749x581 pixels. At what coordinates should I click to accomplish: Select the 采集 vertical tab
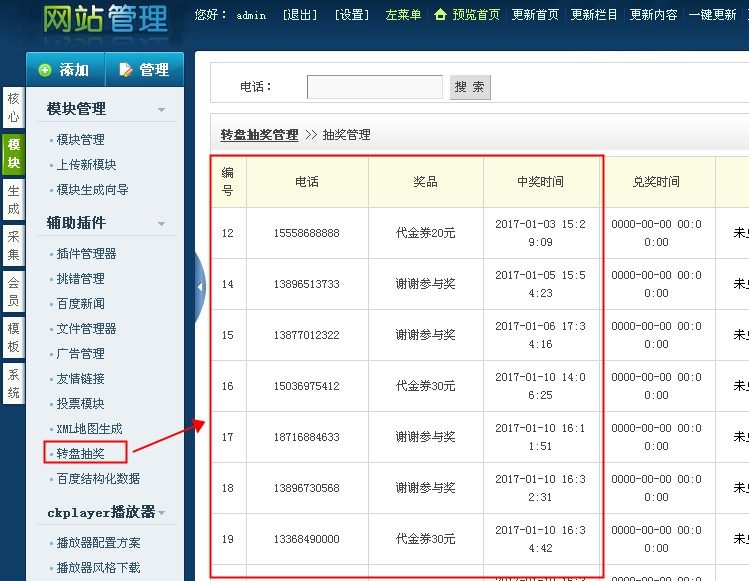(13, 245)
